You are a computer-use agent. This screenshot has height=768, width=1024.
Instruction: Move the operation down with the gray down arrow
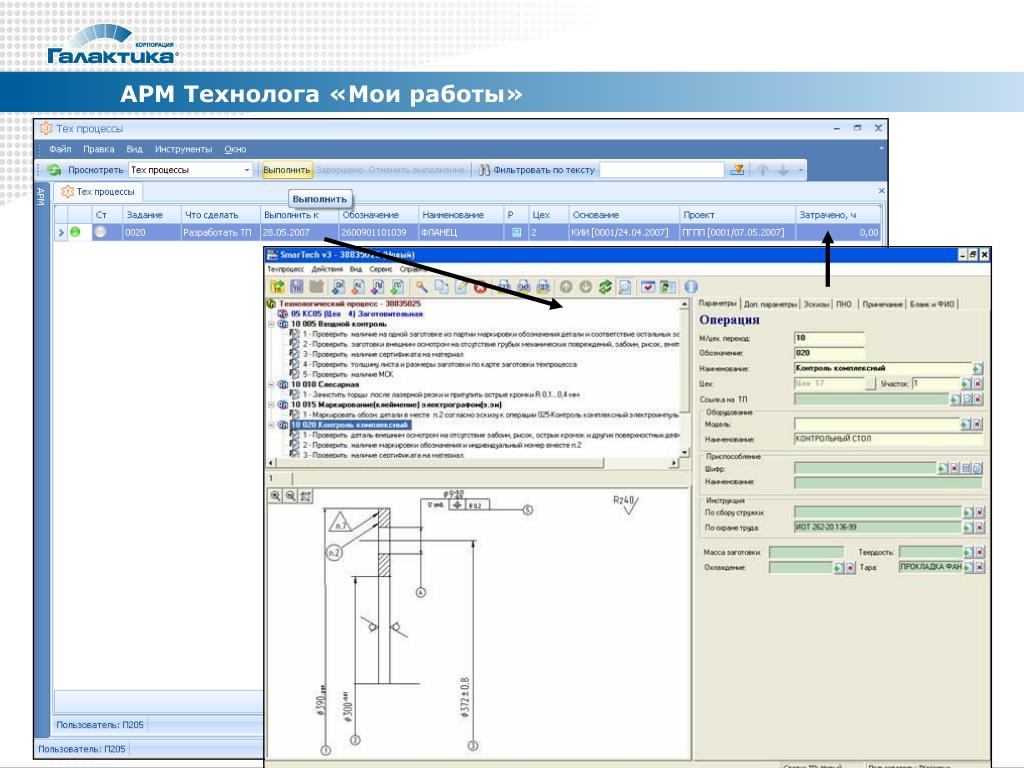[586, 287]
